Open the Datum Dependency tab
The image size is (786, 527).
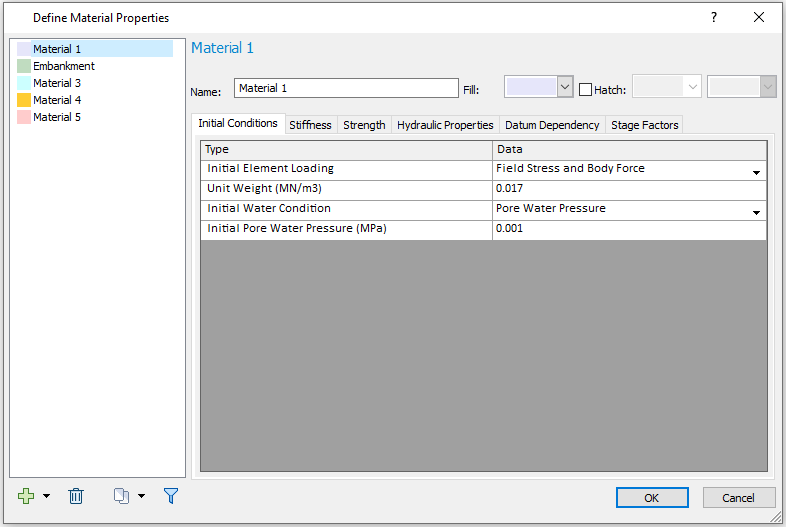click(552, 125)
